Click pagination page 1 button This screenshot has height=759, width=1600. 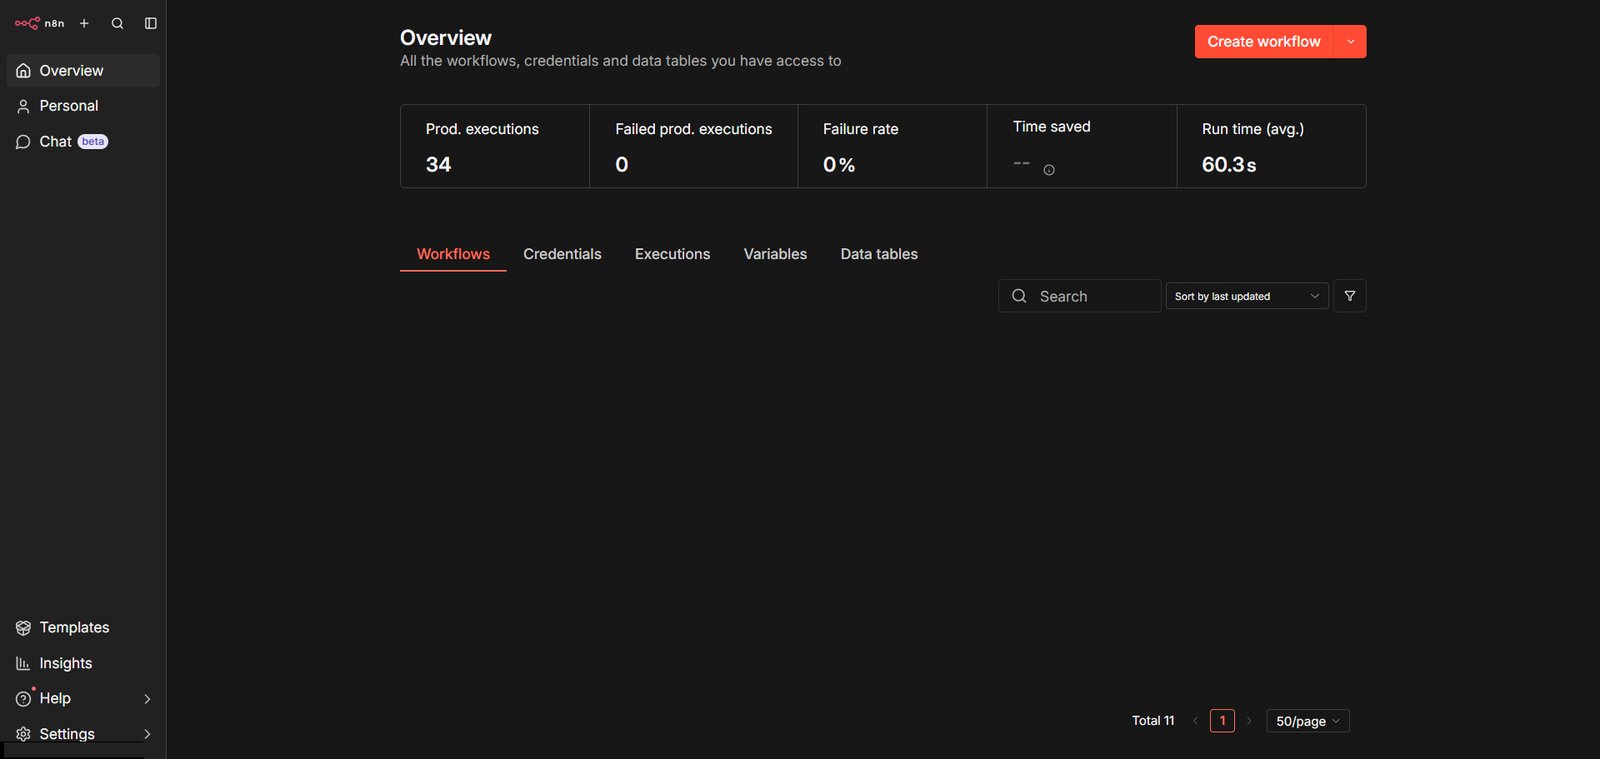[1222, 721]
